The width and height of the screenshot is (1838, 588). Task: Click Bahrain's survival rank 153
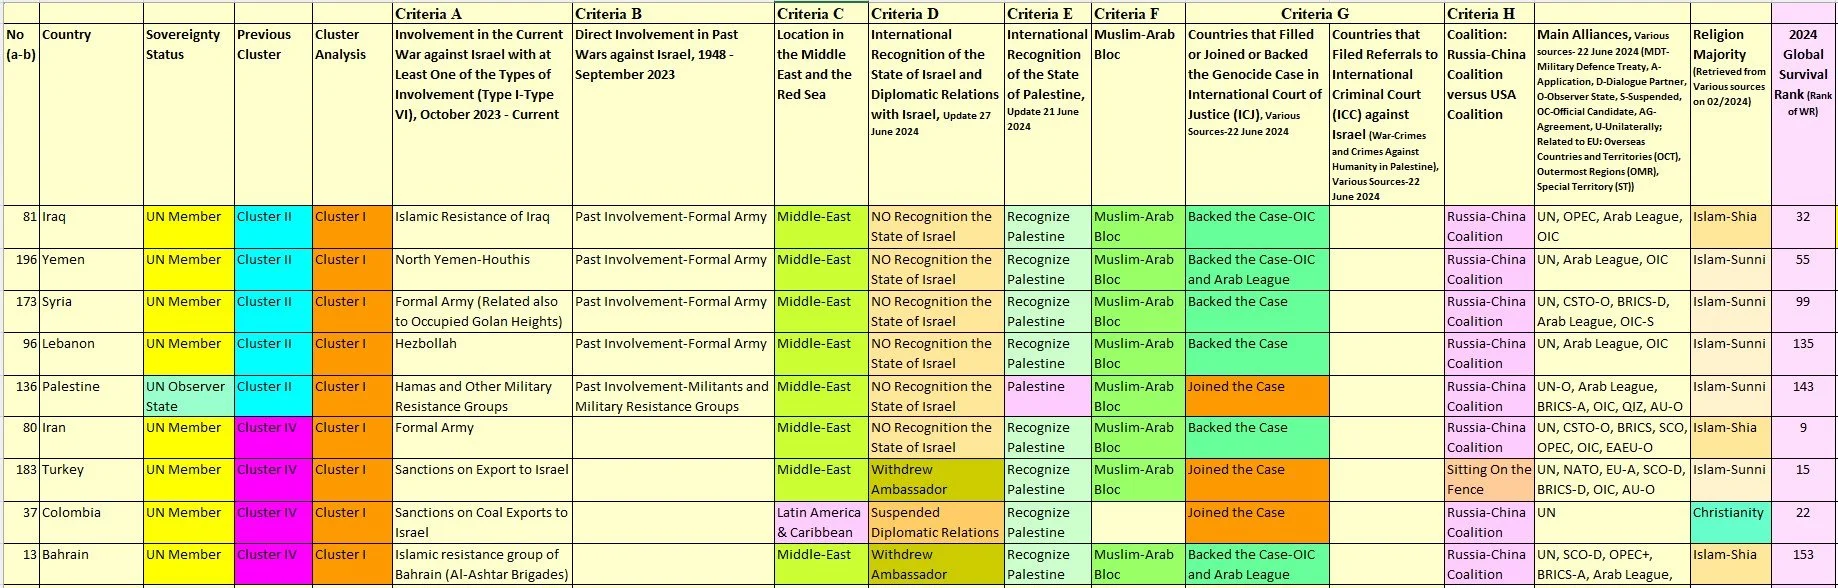point(1803,565)
